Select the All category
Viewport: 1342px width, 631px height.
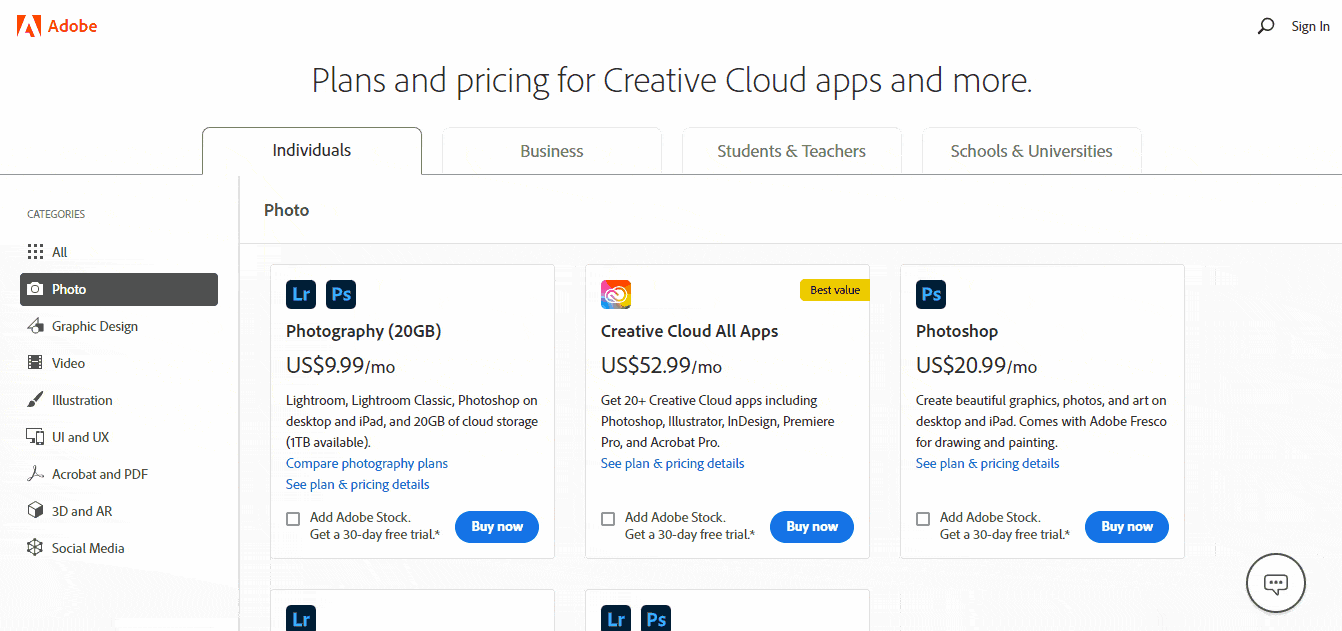pos(119,252)
